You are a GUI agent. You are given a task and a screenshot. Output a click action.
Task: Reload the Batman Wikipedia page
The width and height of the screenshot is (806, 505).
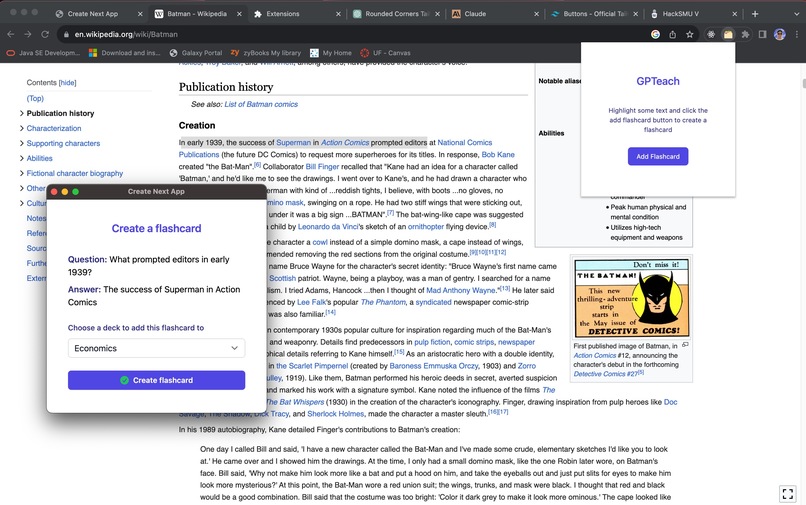[x=45, y=34]
